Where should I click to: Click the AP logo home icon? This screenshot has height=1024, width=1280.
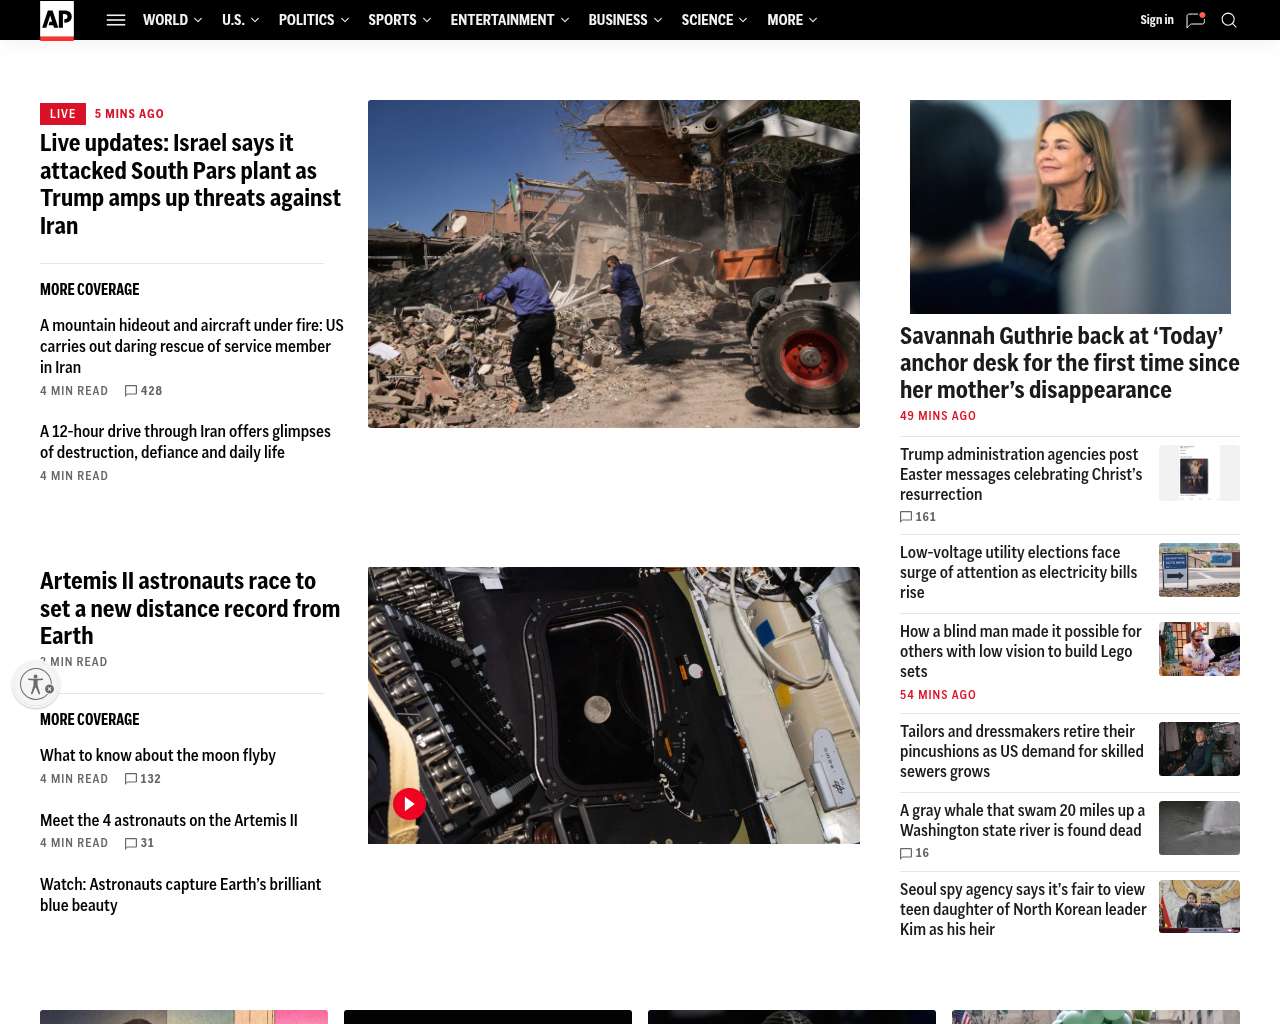tap(57, 20)
